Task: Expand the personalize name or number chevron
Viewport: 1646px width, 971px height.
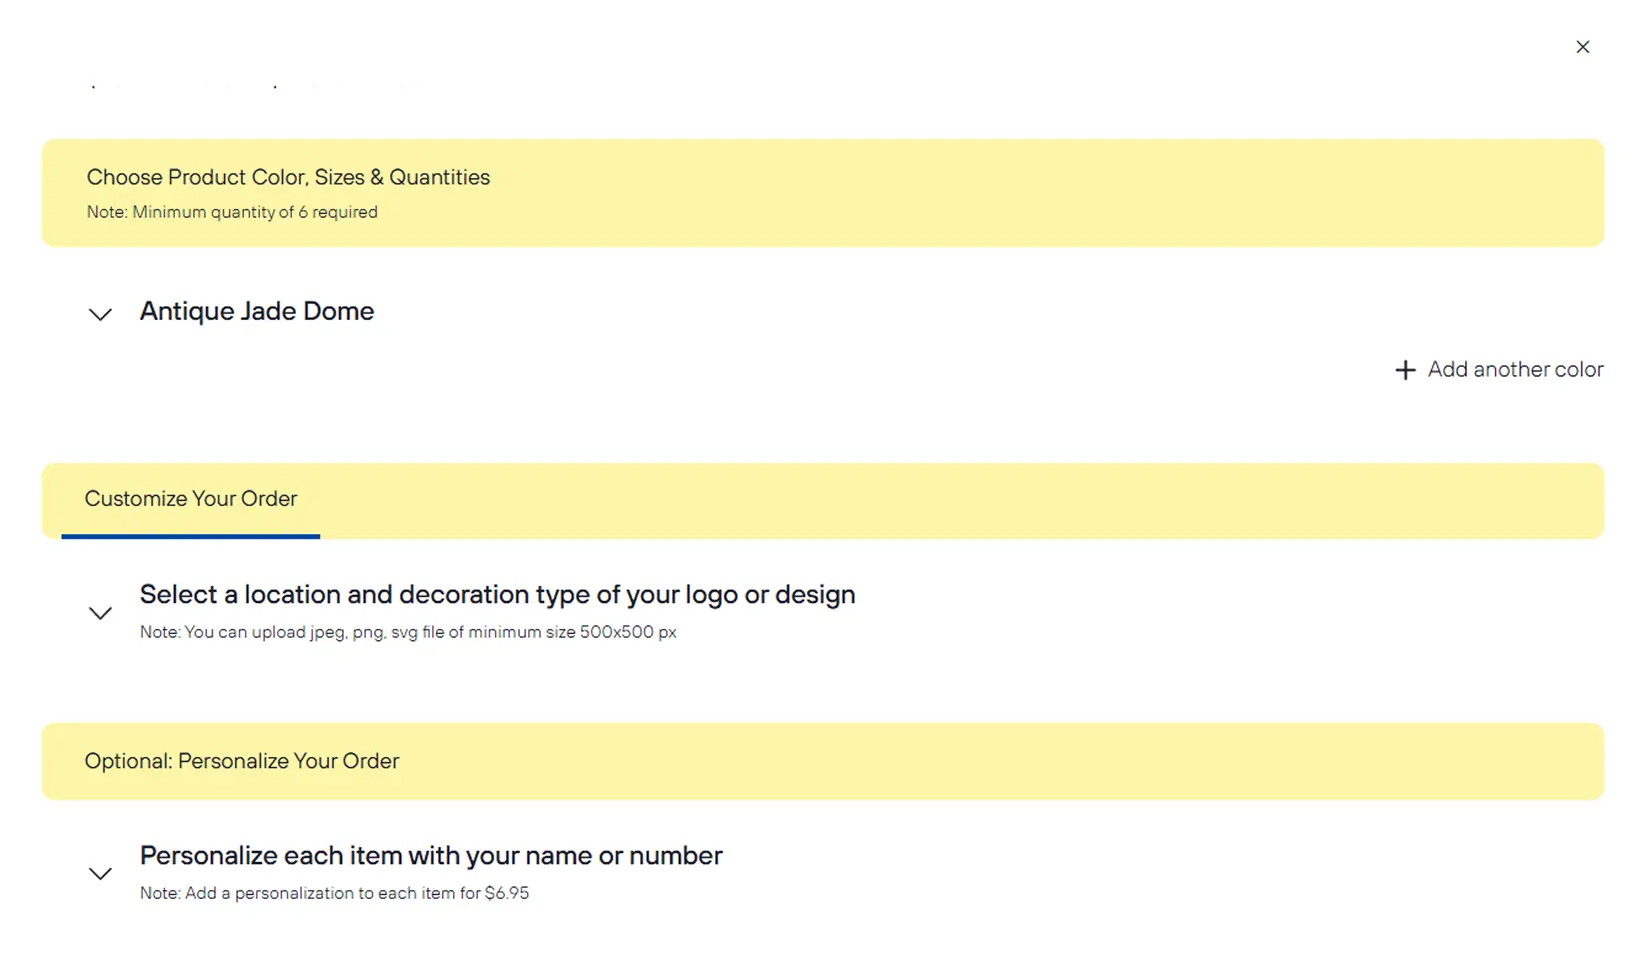Action: [x=100, y=874]
